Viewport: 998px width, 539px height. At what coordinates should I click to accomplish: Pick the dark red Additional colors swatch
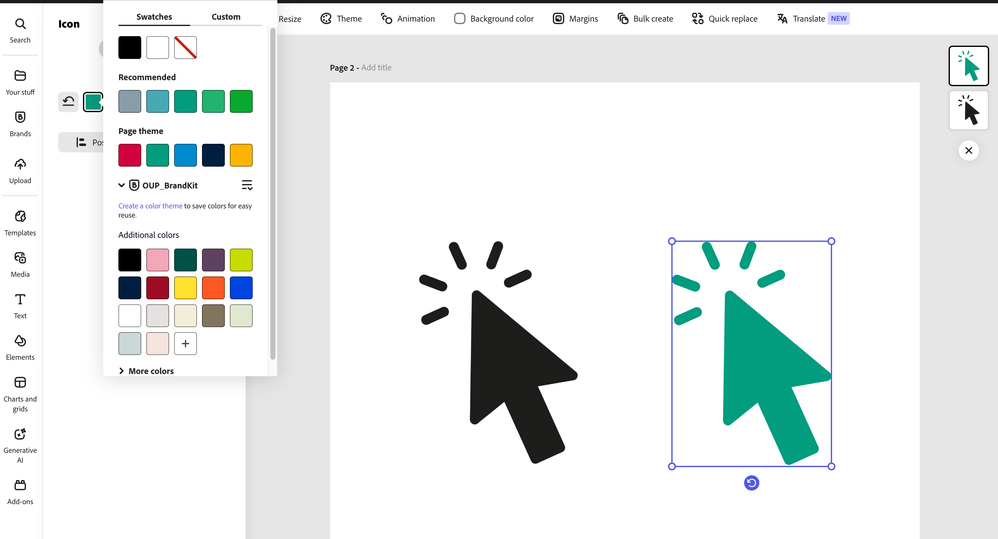click(157, 288)
